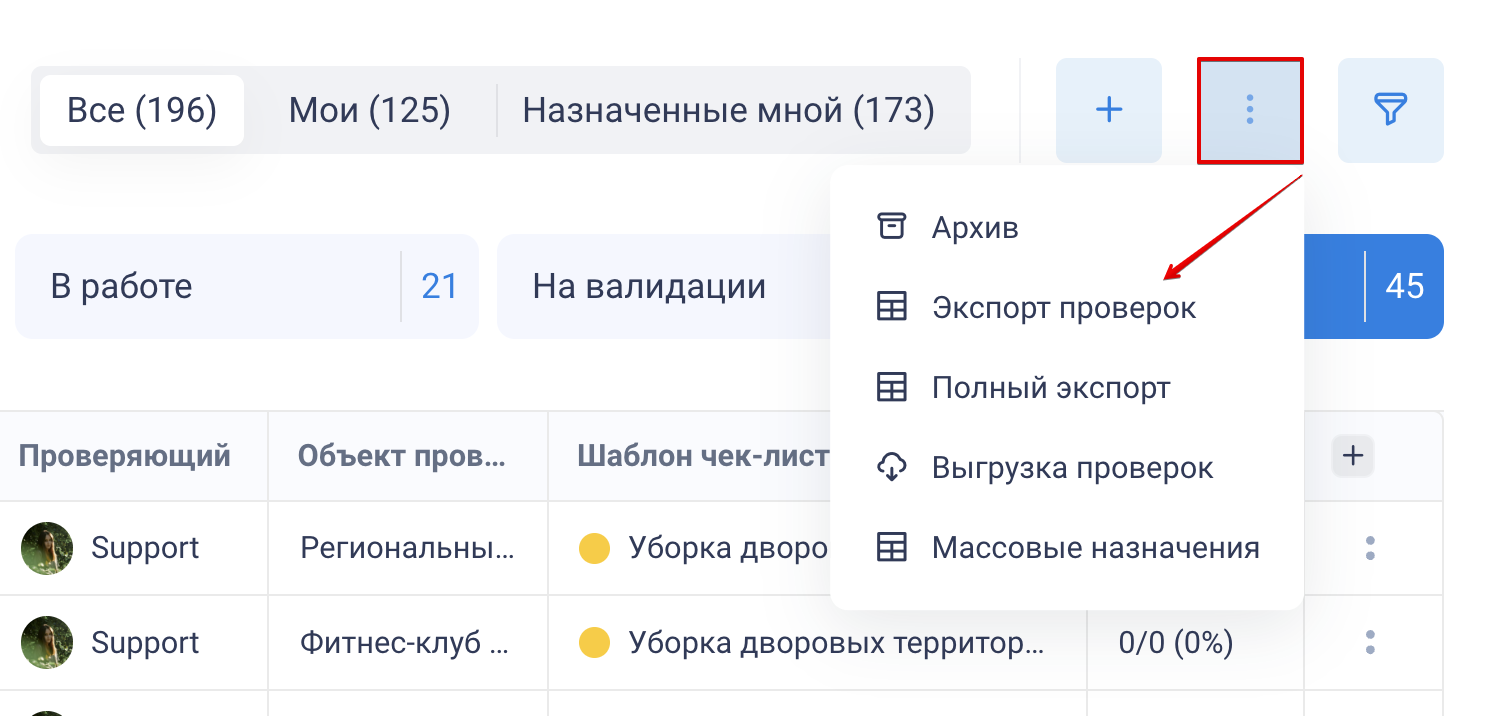Toggle the three-dot more options button in the toolbar

pyautogui.click(x=1250, y=110)
